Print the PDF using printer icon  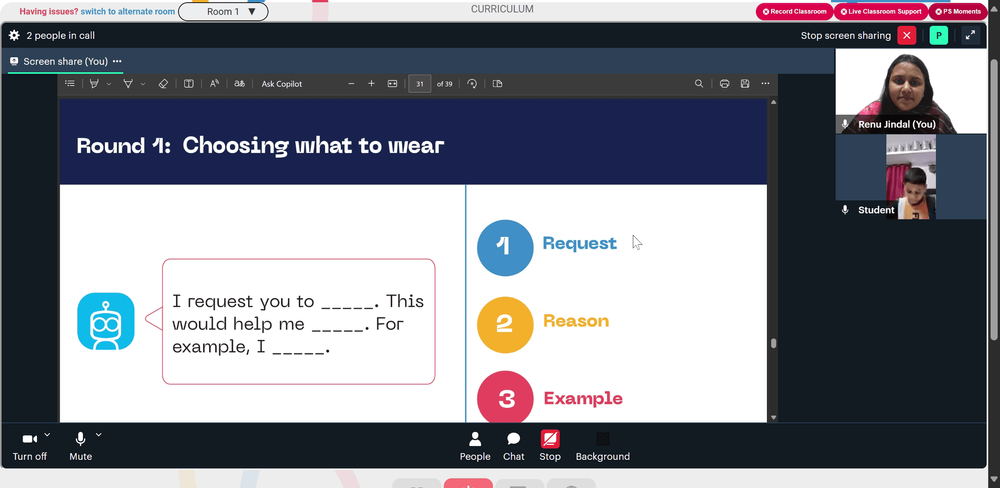point(724,84)
